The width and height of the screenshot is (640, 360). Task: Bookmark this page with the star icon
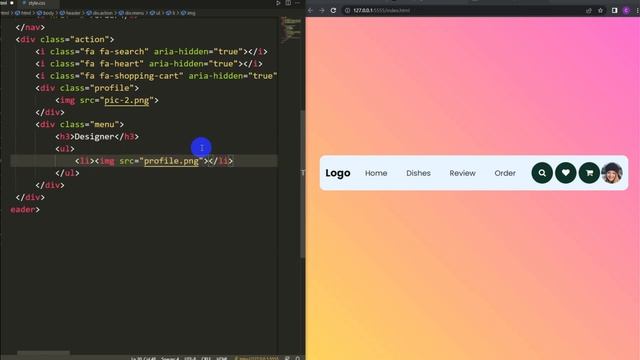[600, 11]
